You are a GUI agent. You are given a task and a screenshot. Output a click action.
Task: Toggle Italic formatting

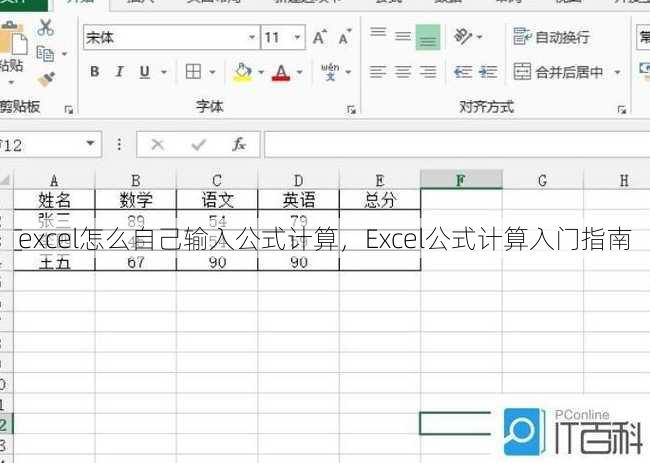click(x=119, y=72)
